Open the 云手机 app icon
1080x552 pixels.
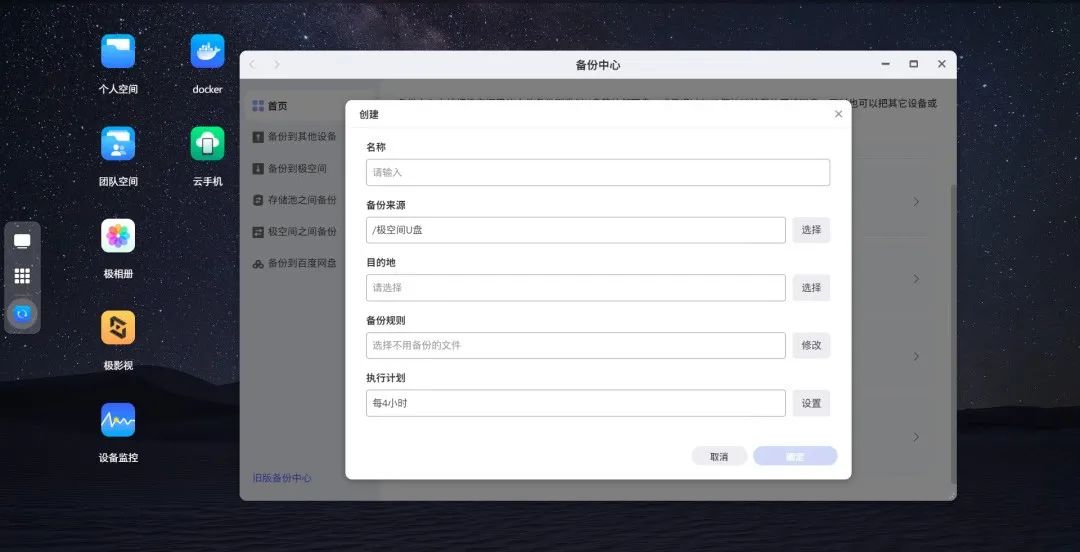[x=207, y=144]
